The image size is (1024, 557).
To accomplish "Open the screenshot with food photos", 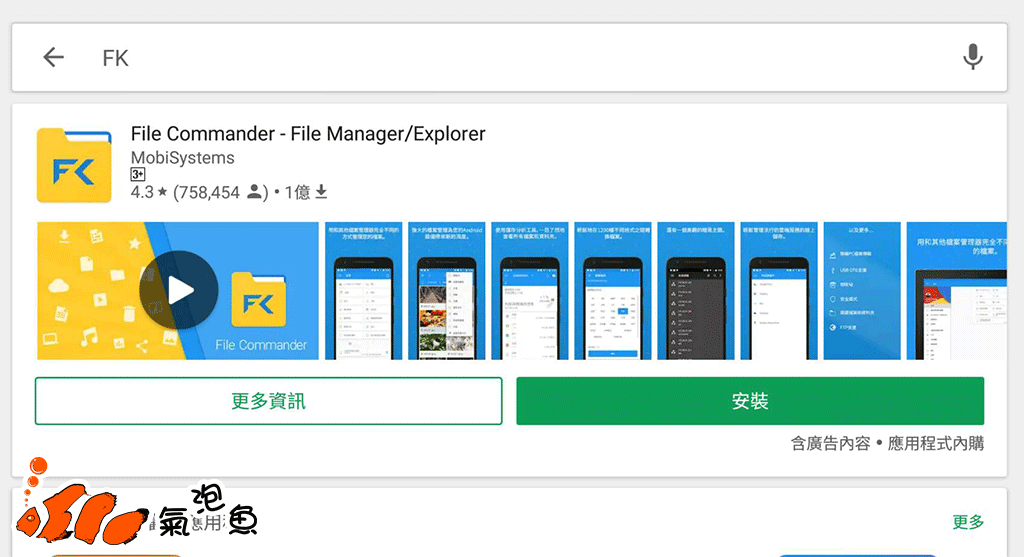I will coord(447,291).
